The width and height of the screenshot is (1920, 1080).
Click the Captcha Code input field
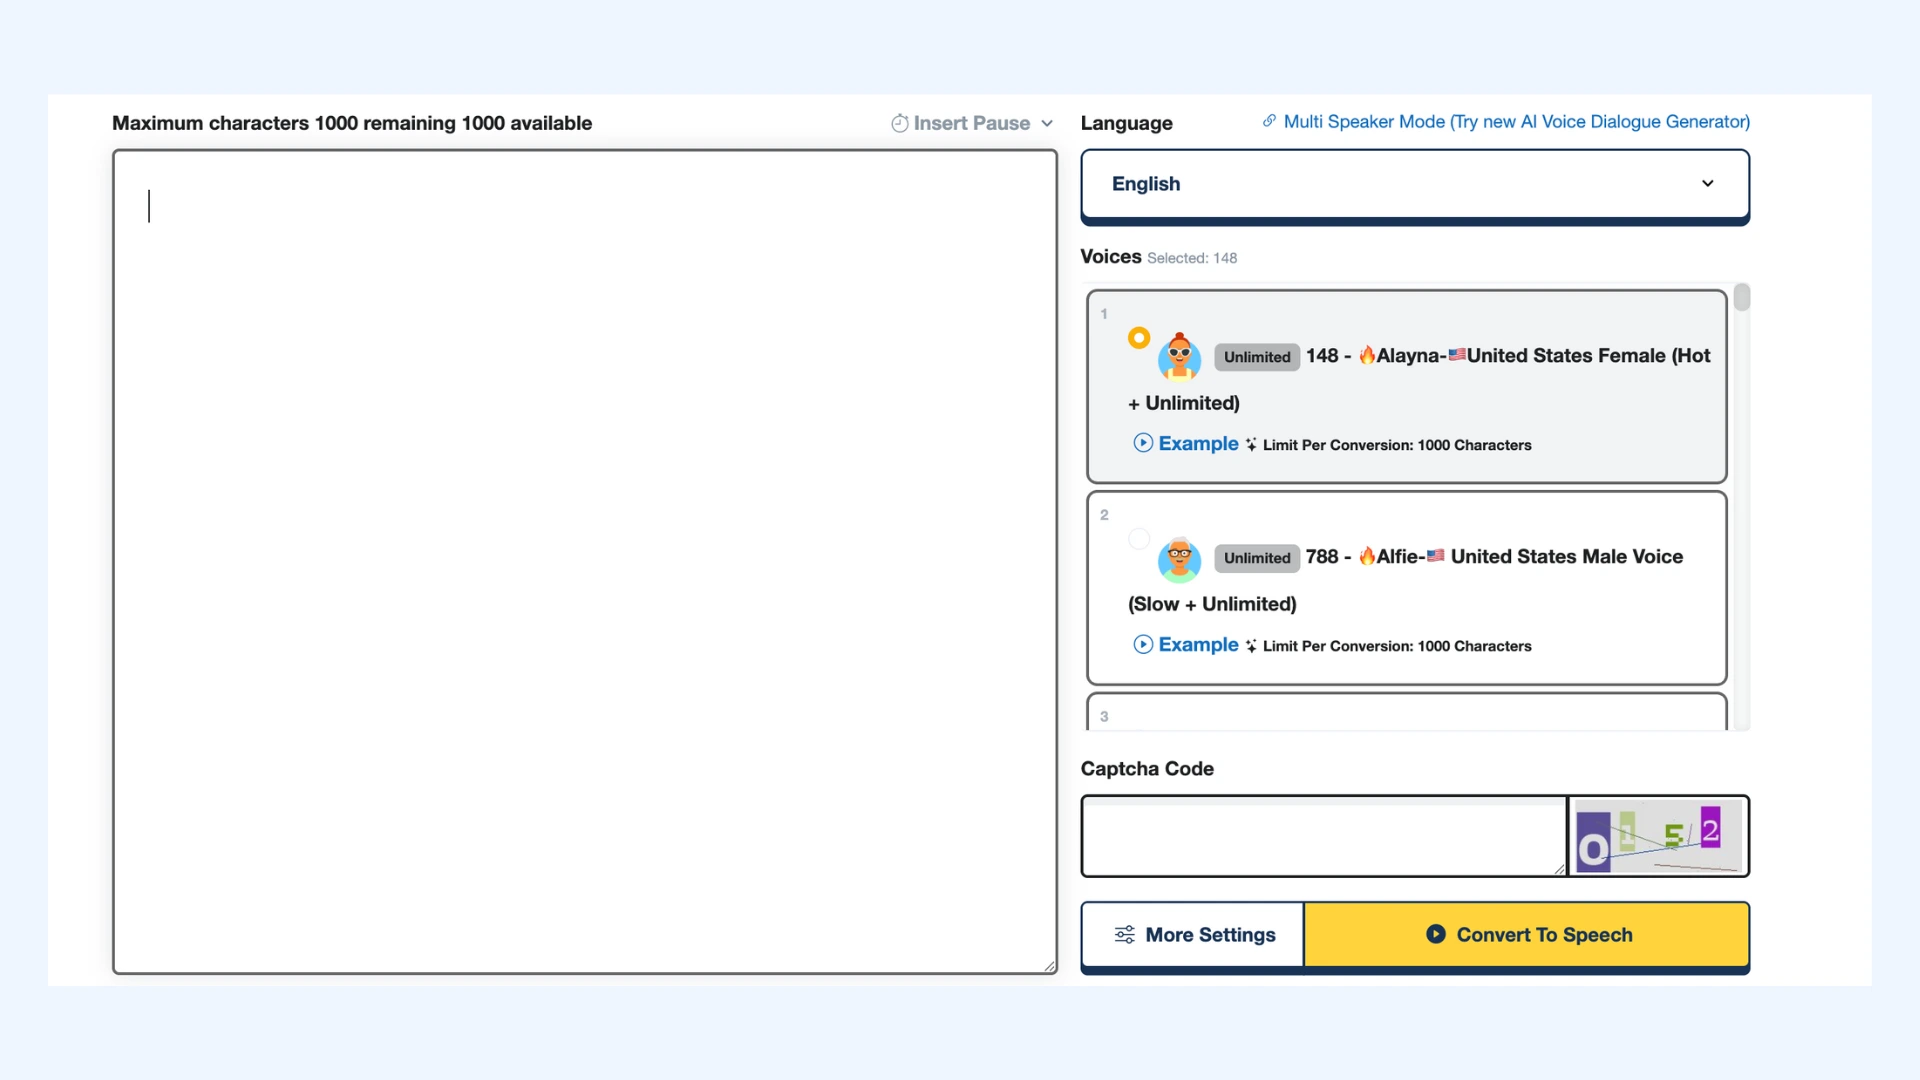1322,836
